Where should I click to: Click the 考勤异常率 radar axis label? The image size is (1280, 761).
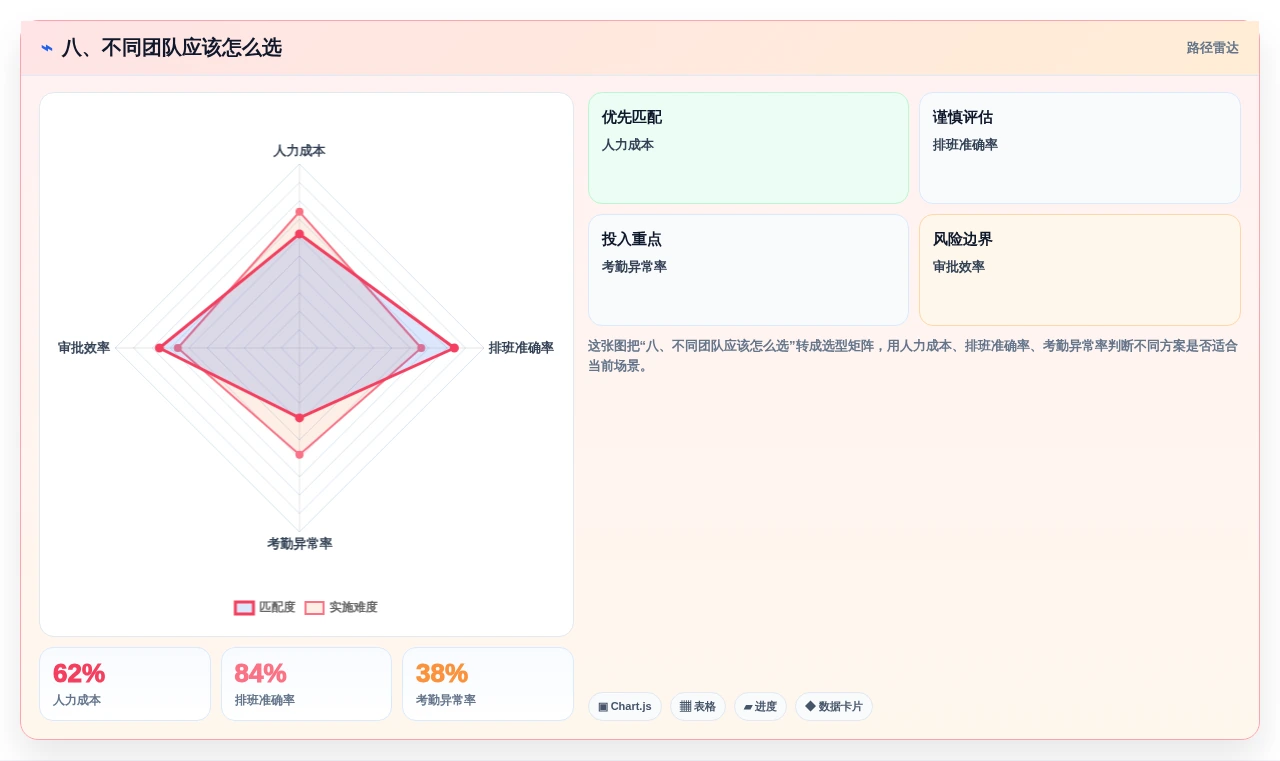299,544
